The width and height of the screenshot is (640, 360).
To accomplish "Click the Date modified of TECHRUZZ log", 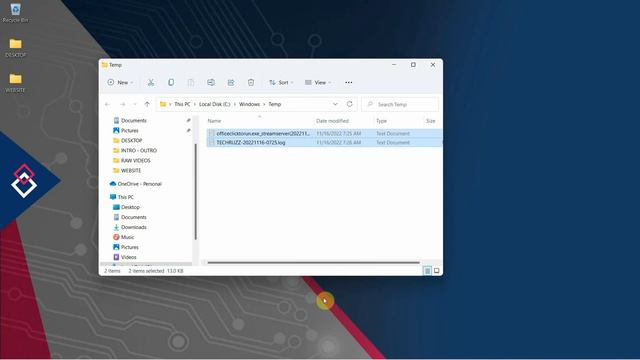I will tap(339, 142).
